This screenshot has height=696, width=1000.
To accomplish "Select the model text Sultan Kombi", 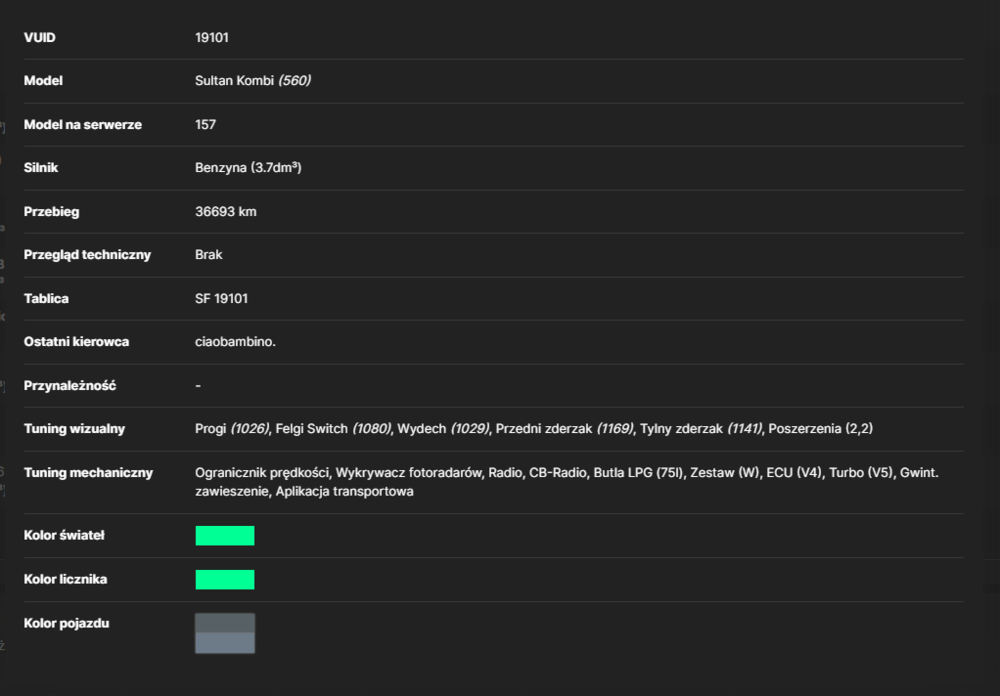I will [x=234, y=80].
